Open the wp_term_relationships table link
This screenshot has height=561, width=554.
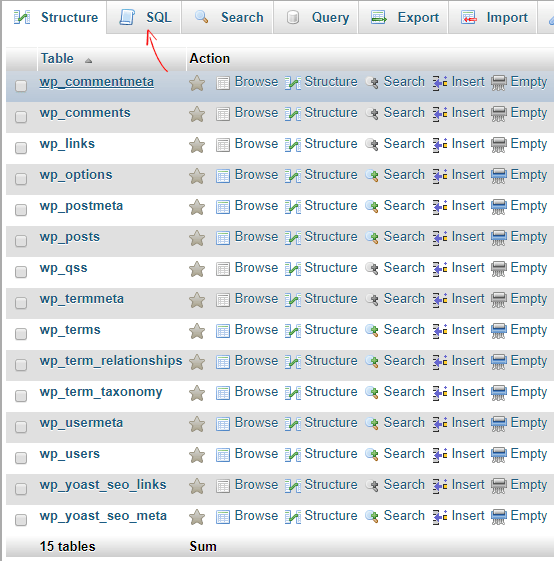[x=111, y=361]
